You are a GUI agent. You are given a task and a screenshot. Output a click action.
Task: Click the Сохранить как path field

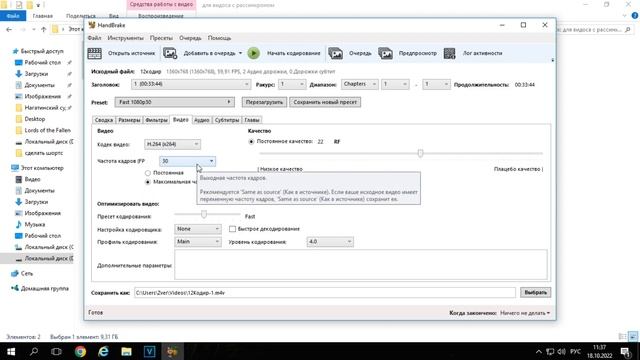325,293
